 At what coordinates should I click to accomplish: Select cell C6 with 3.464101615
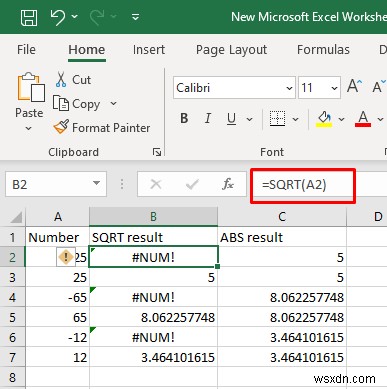coord(282,337)
